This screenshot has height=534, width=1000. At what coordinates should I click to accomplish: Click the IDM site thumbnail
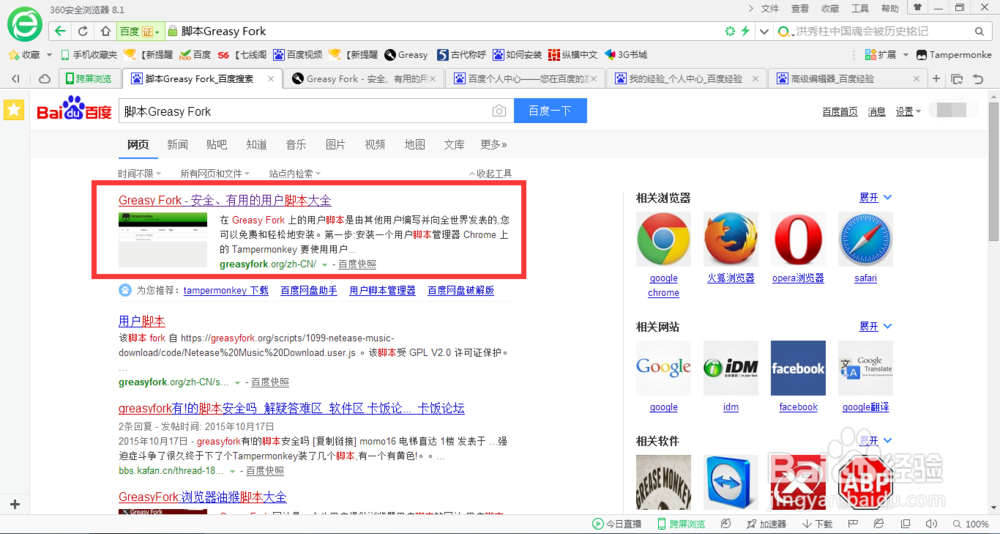pyautogui.click(x=731, y=368)
